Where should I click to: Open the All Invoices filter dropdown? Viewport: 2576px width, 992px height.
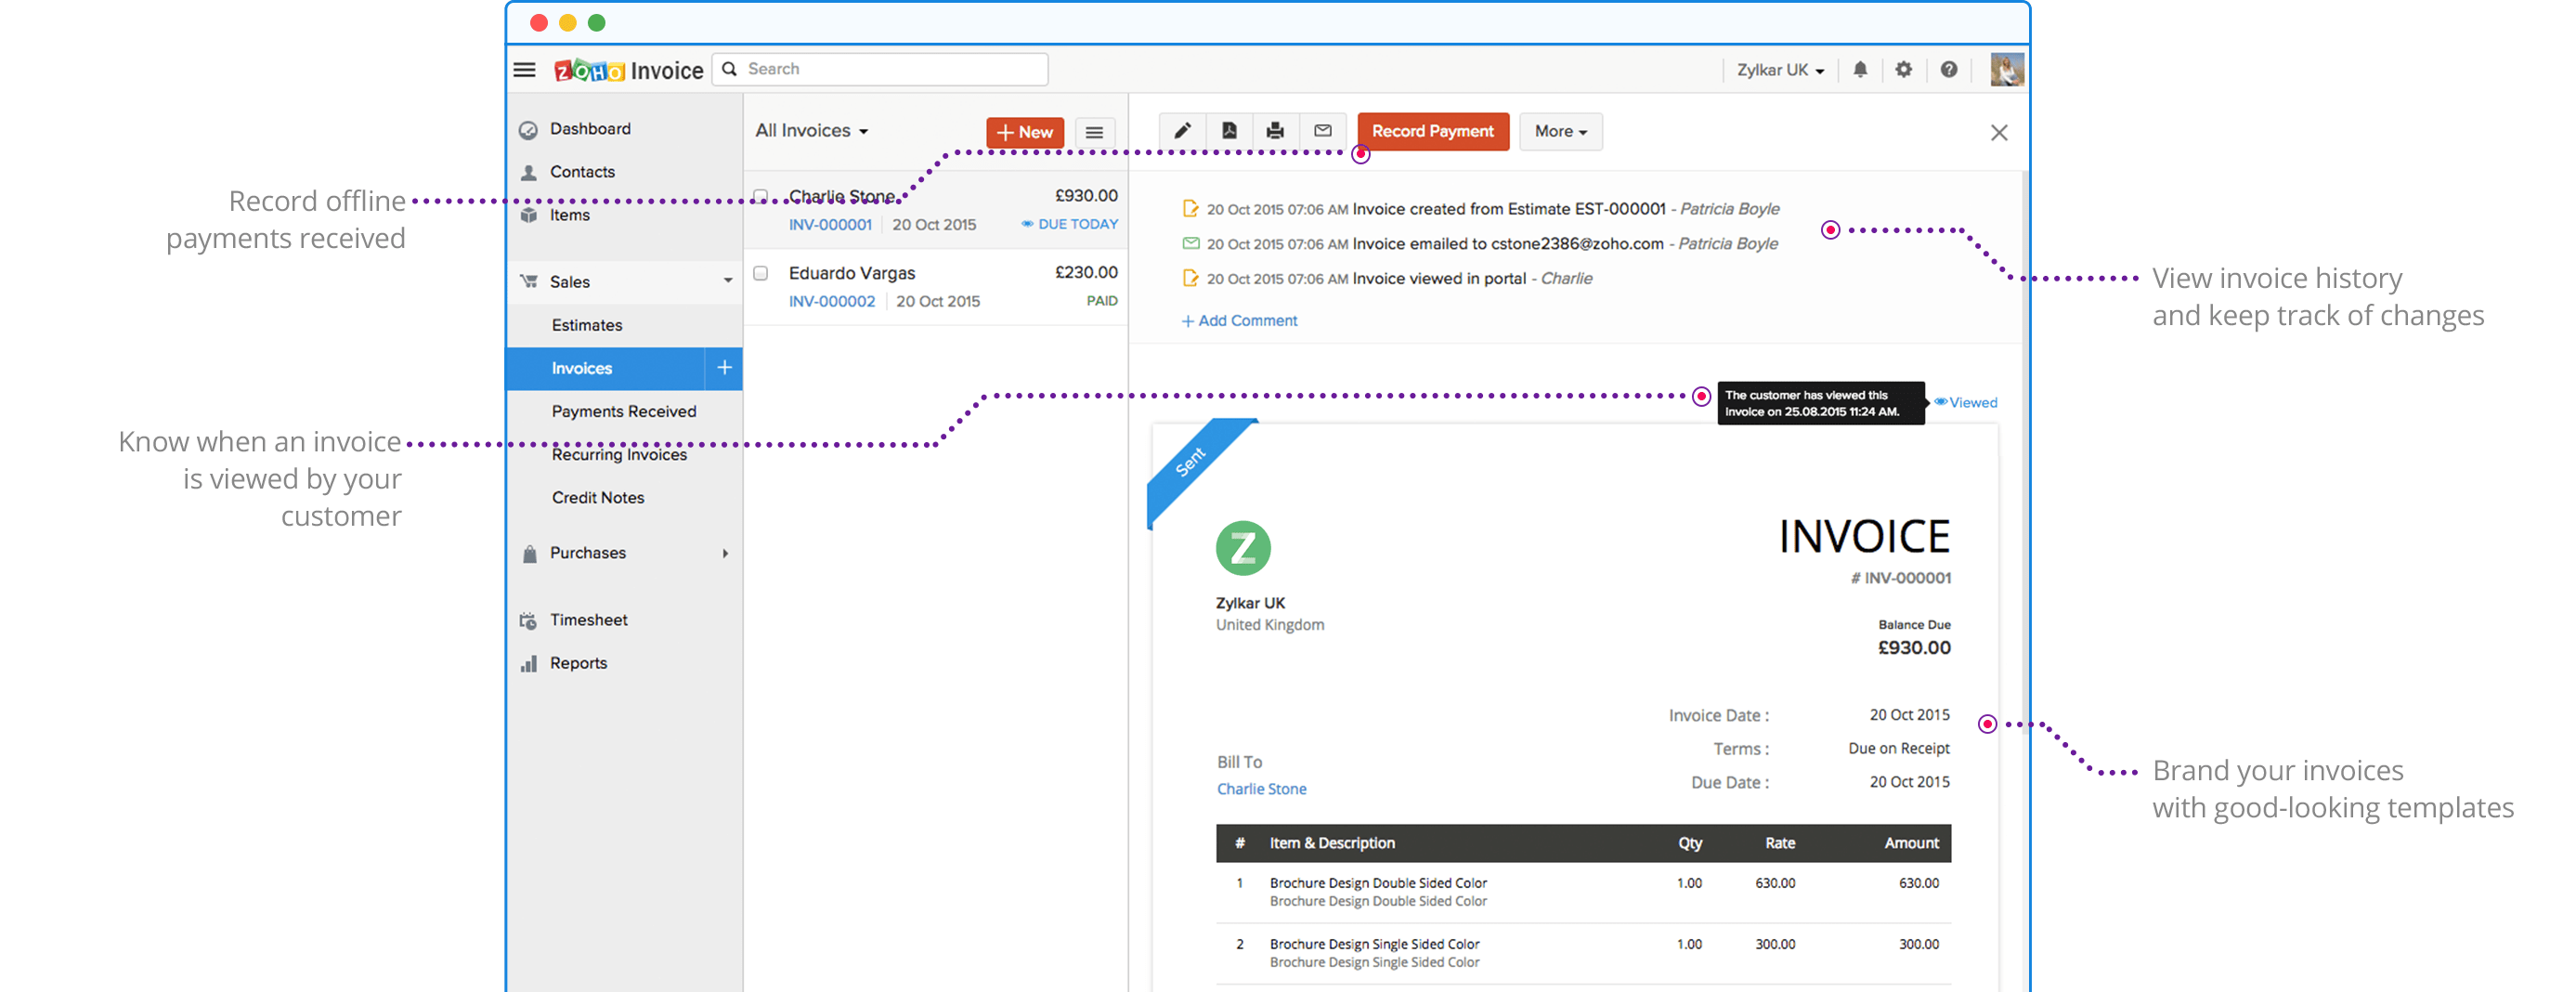[x=811, y=131]
